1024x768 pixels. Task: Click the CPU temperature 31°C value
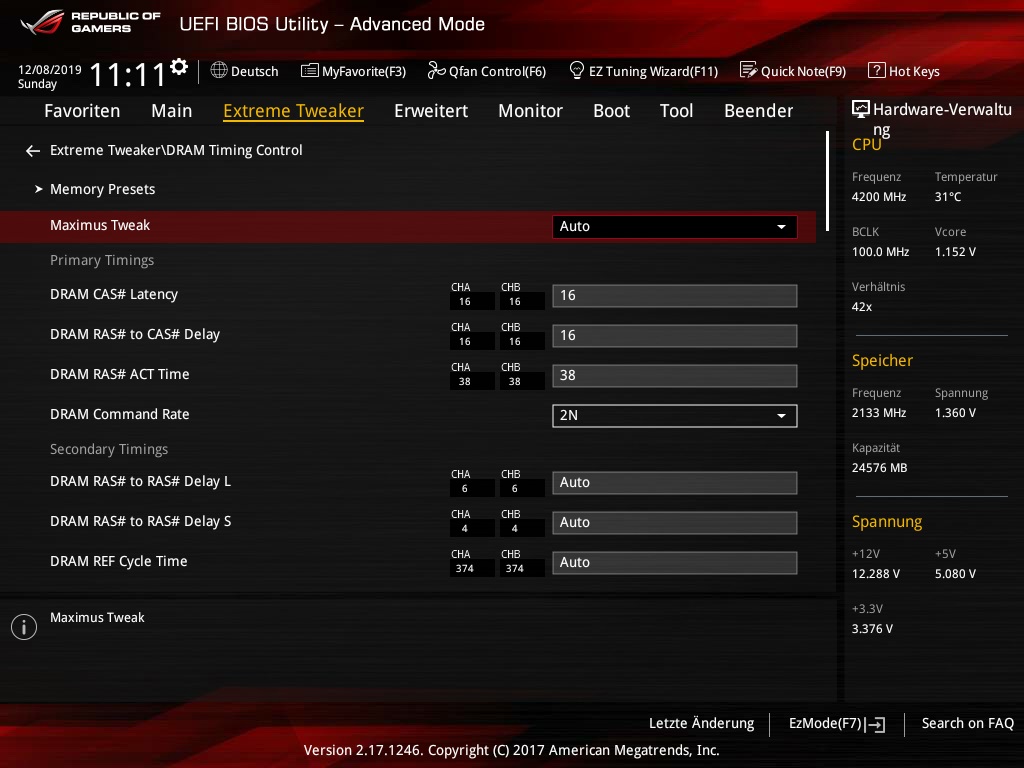click(x=948, y=197)
